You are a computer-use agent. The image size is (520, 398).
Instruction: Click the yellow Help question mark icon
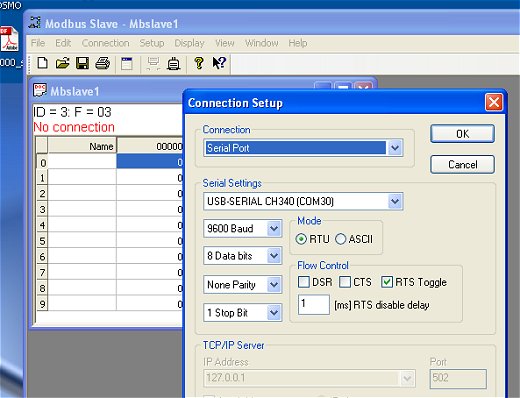click(199, 63)
